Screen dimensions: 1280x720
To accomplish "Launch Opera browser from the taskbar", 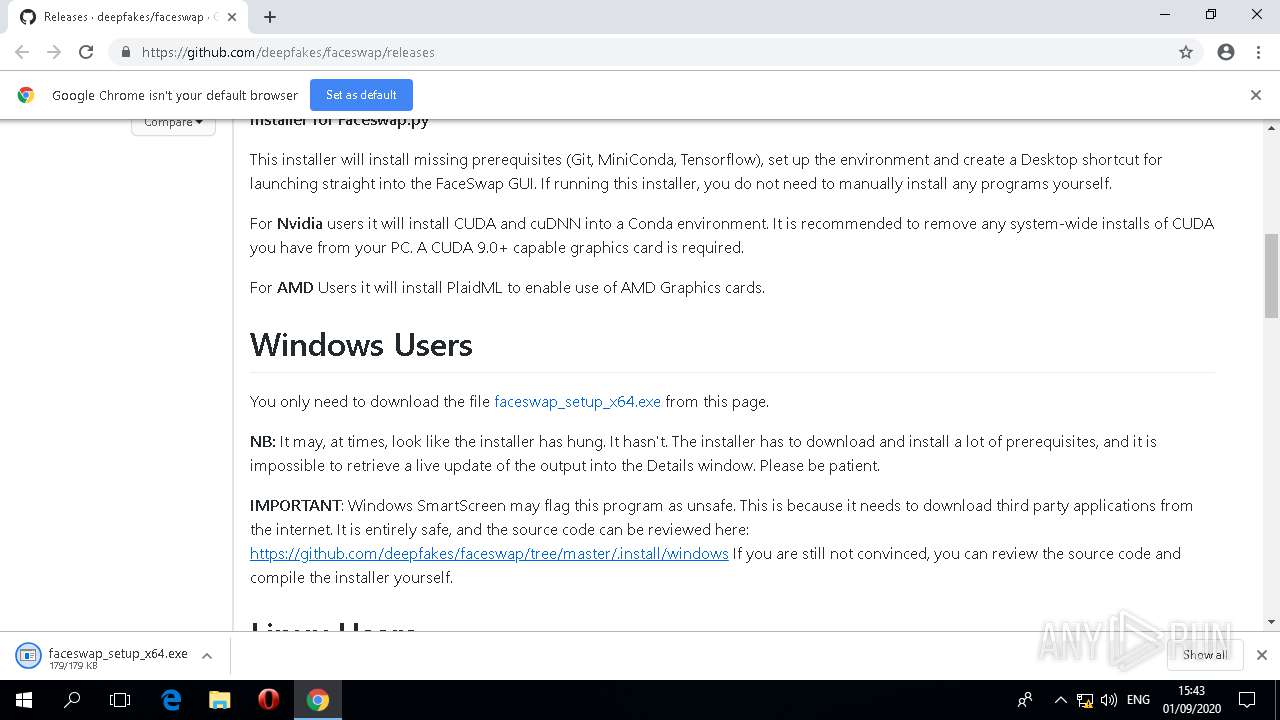I will click(268, 700).
